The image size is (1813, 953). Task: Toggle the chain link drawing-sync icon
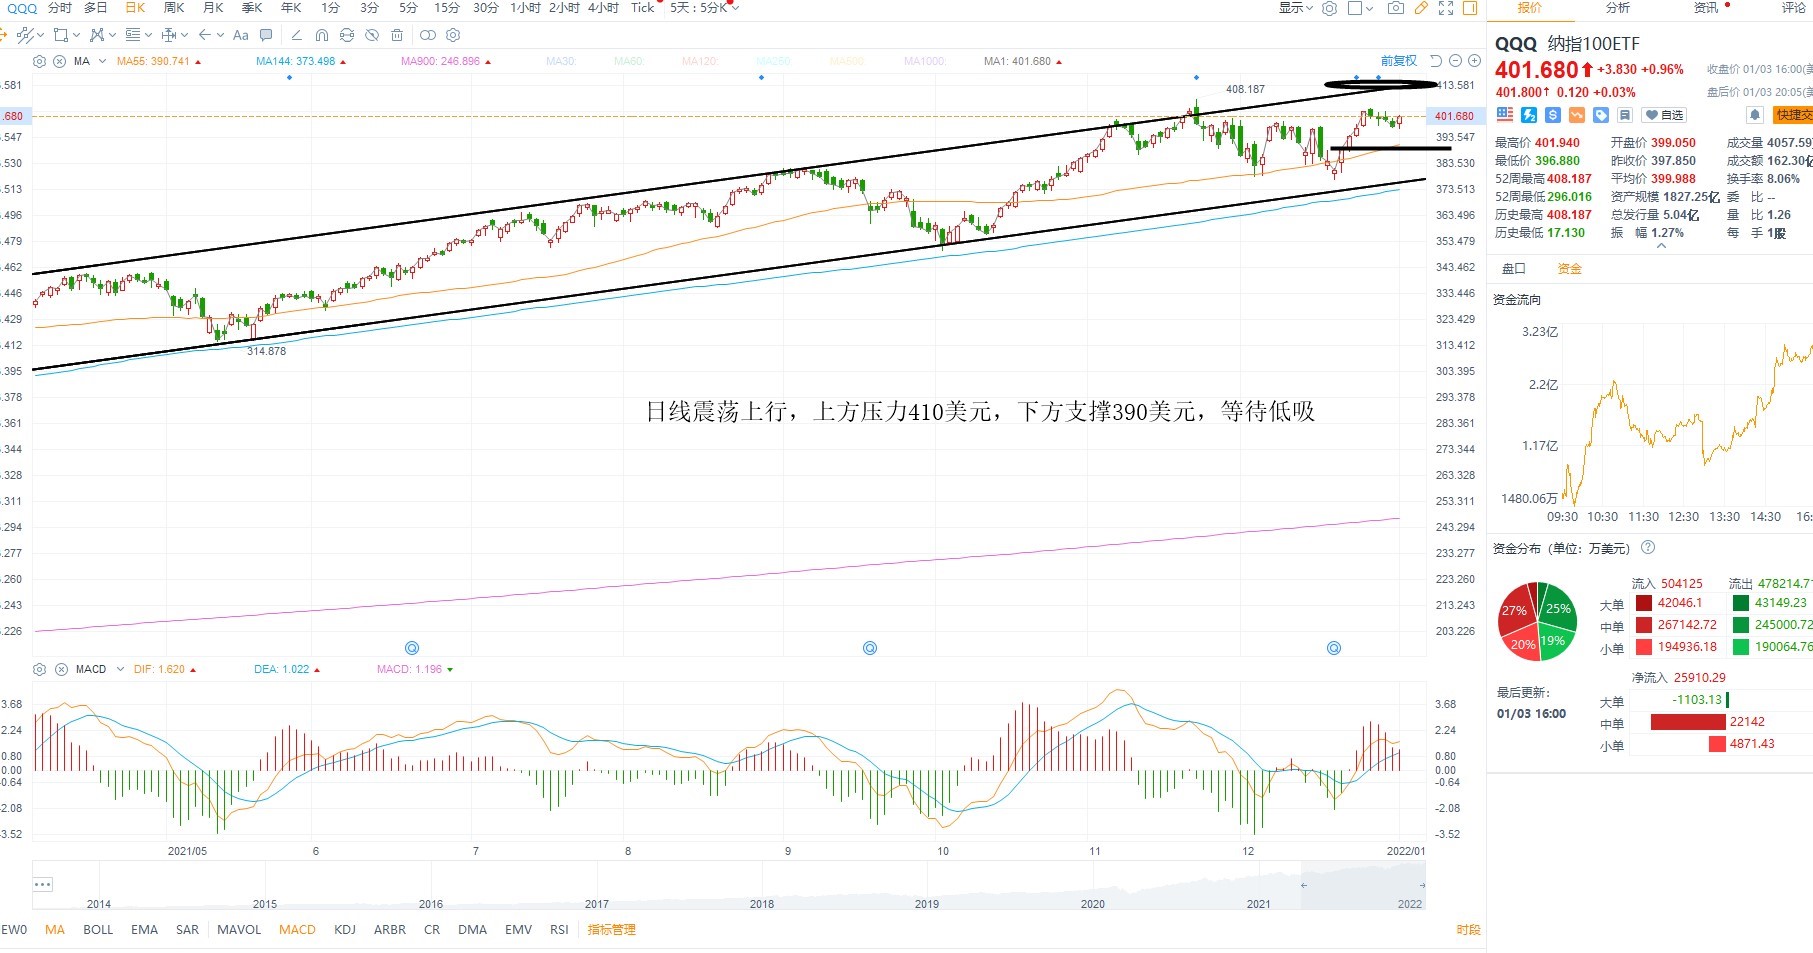(428, 35)
